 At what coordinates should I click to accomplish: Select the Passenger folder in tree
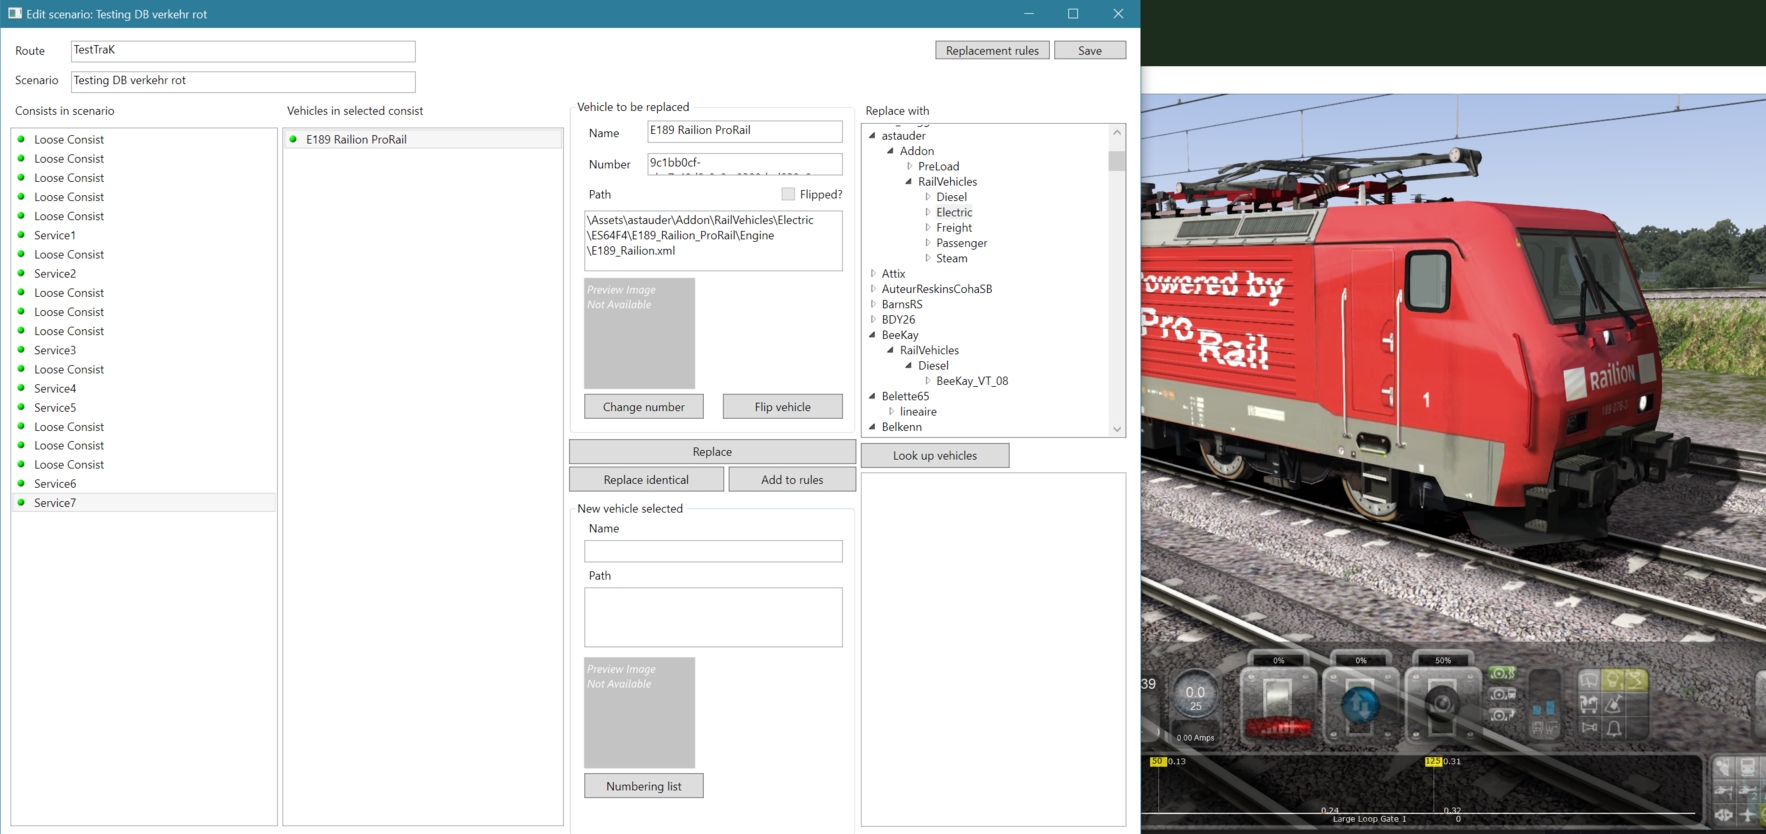[x=961, y=243]
